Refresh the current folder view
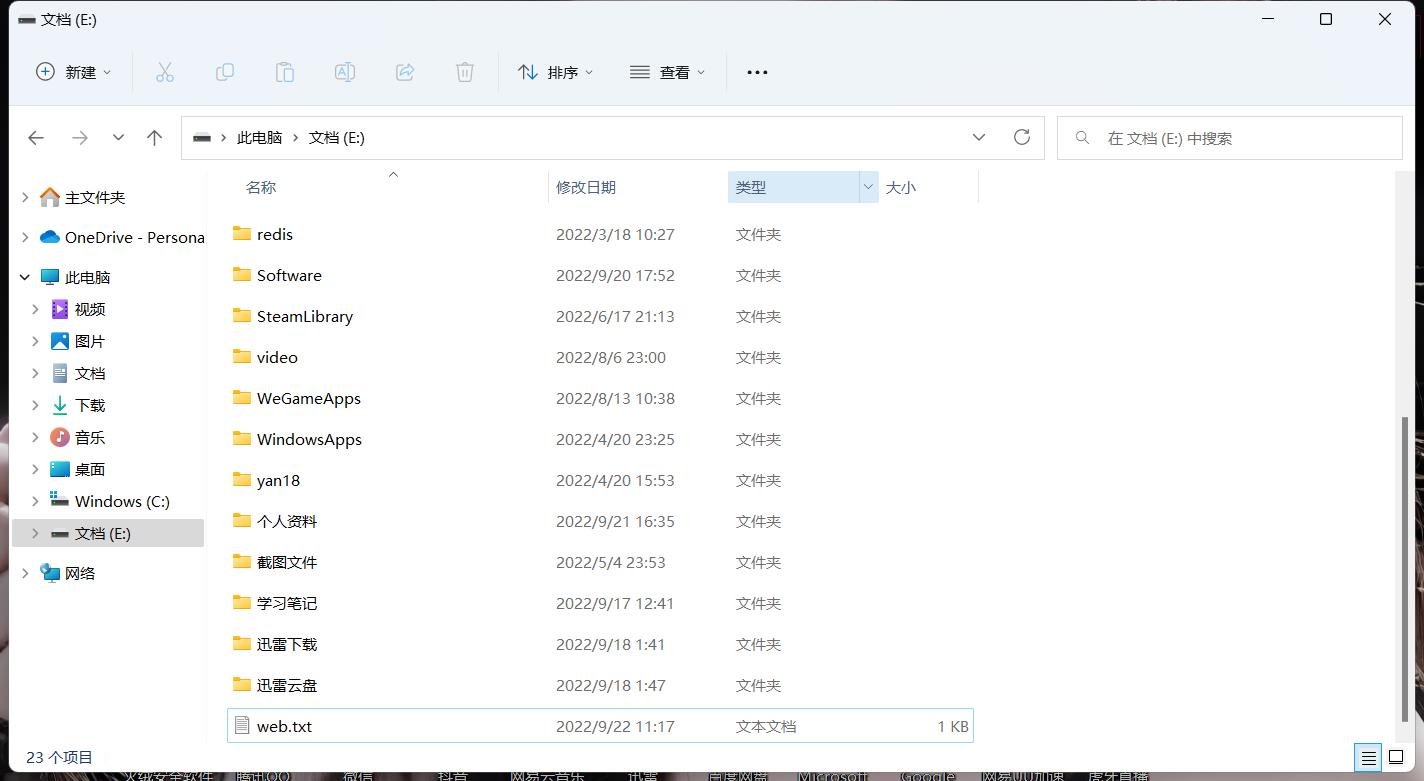 (1021, 137)
